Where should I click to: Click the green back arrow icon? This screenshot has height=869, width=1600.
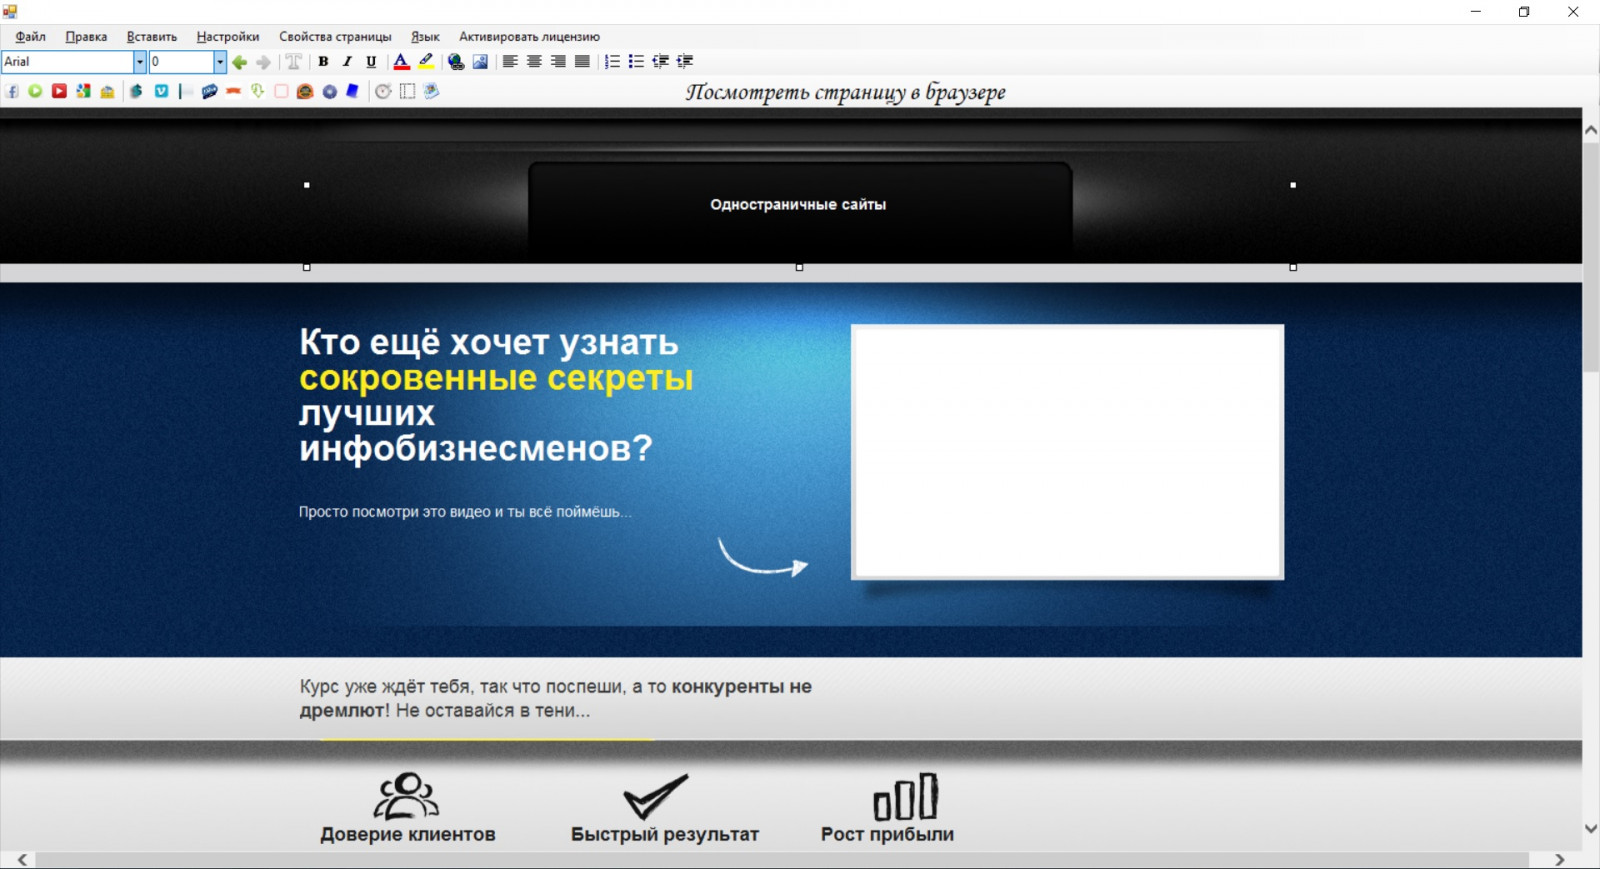(240, 62)
